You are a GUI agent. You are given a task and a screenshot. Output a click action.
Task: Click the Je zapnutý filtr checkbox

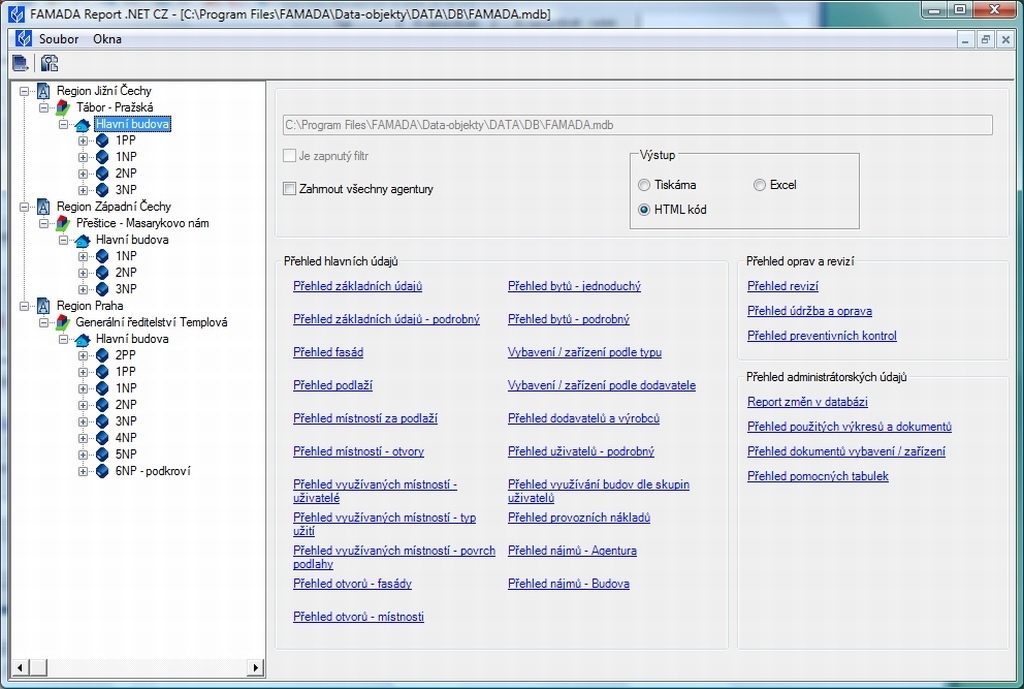(289, 155)
